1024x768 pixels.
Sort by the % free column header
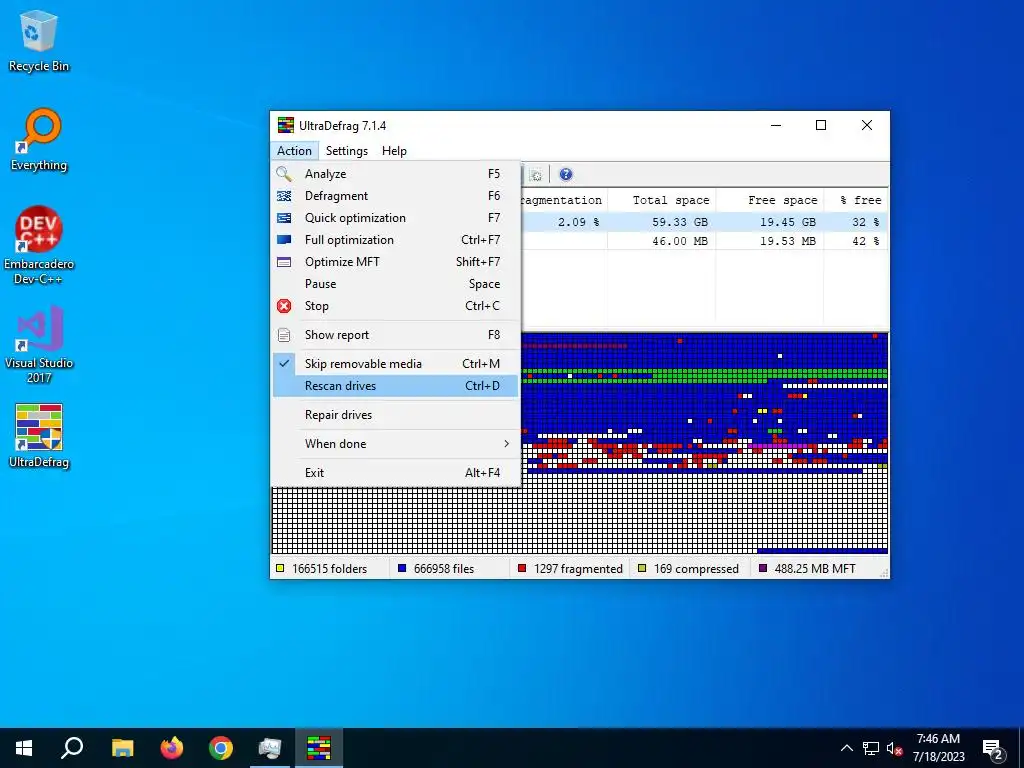click(856, 200)
